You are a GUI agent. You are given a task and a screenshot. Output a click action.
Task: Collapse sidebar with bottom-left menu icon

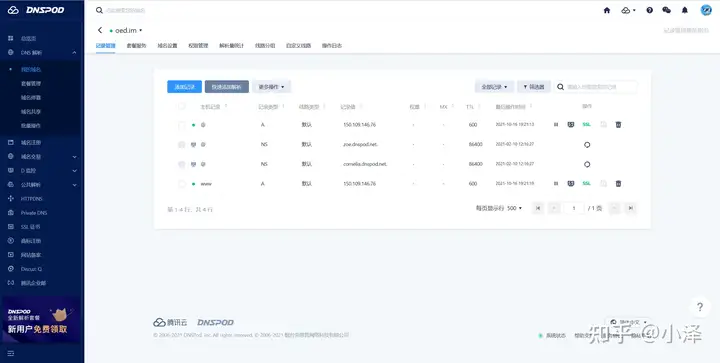pos(11,353)
